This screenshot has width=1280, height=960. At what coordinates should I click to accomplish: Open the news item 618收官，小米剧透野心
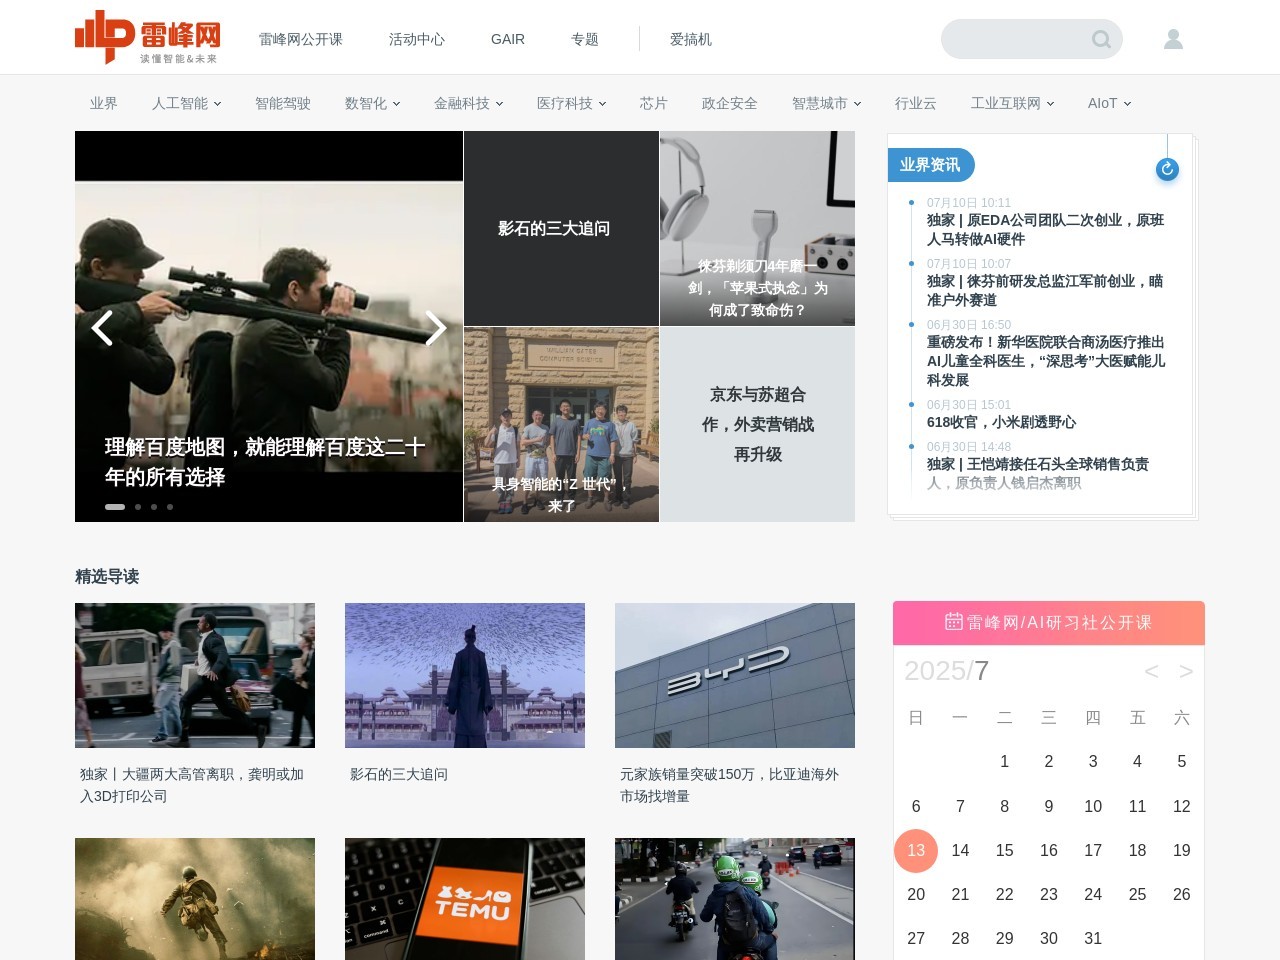point(1001,422)
